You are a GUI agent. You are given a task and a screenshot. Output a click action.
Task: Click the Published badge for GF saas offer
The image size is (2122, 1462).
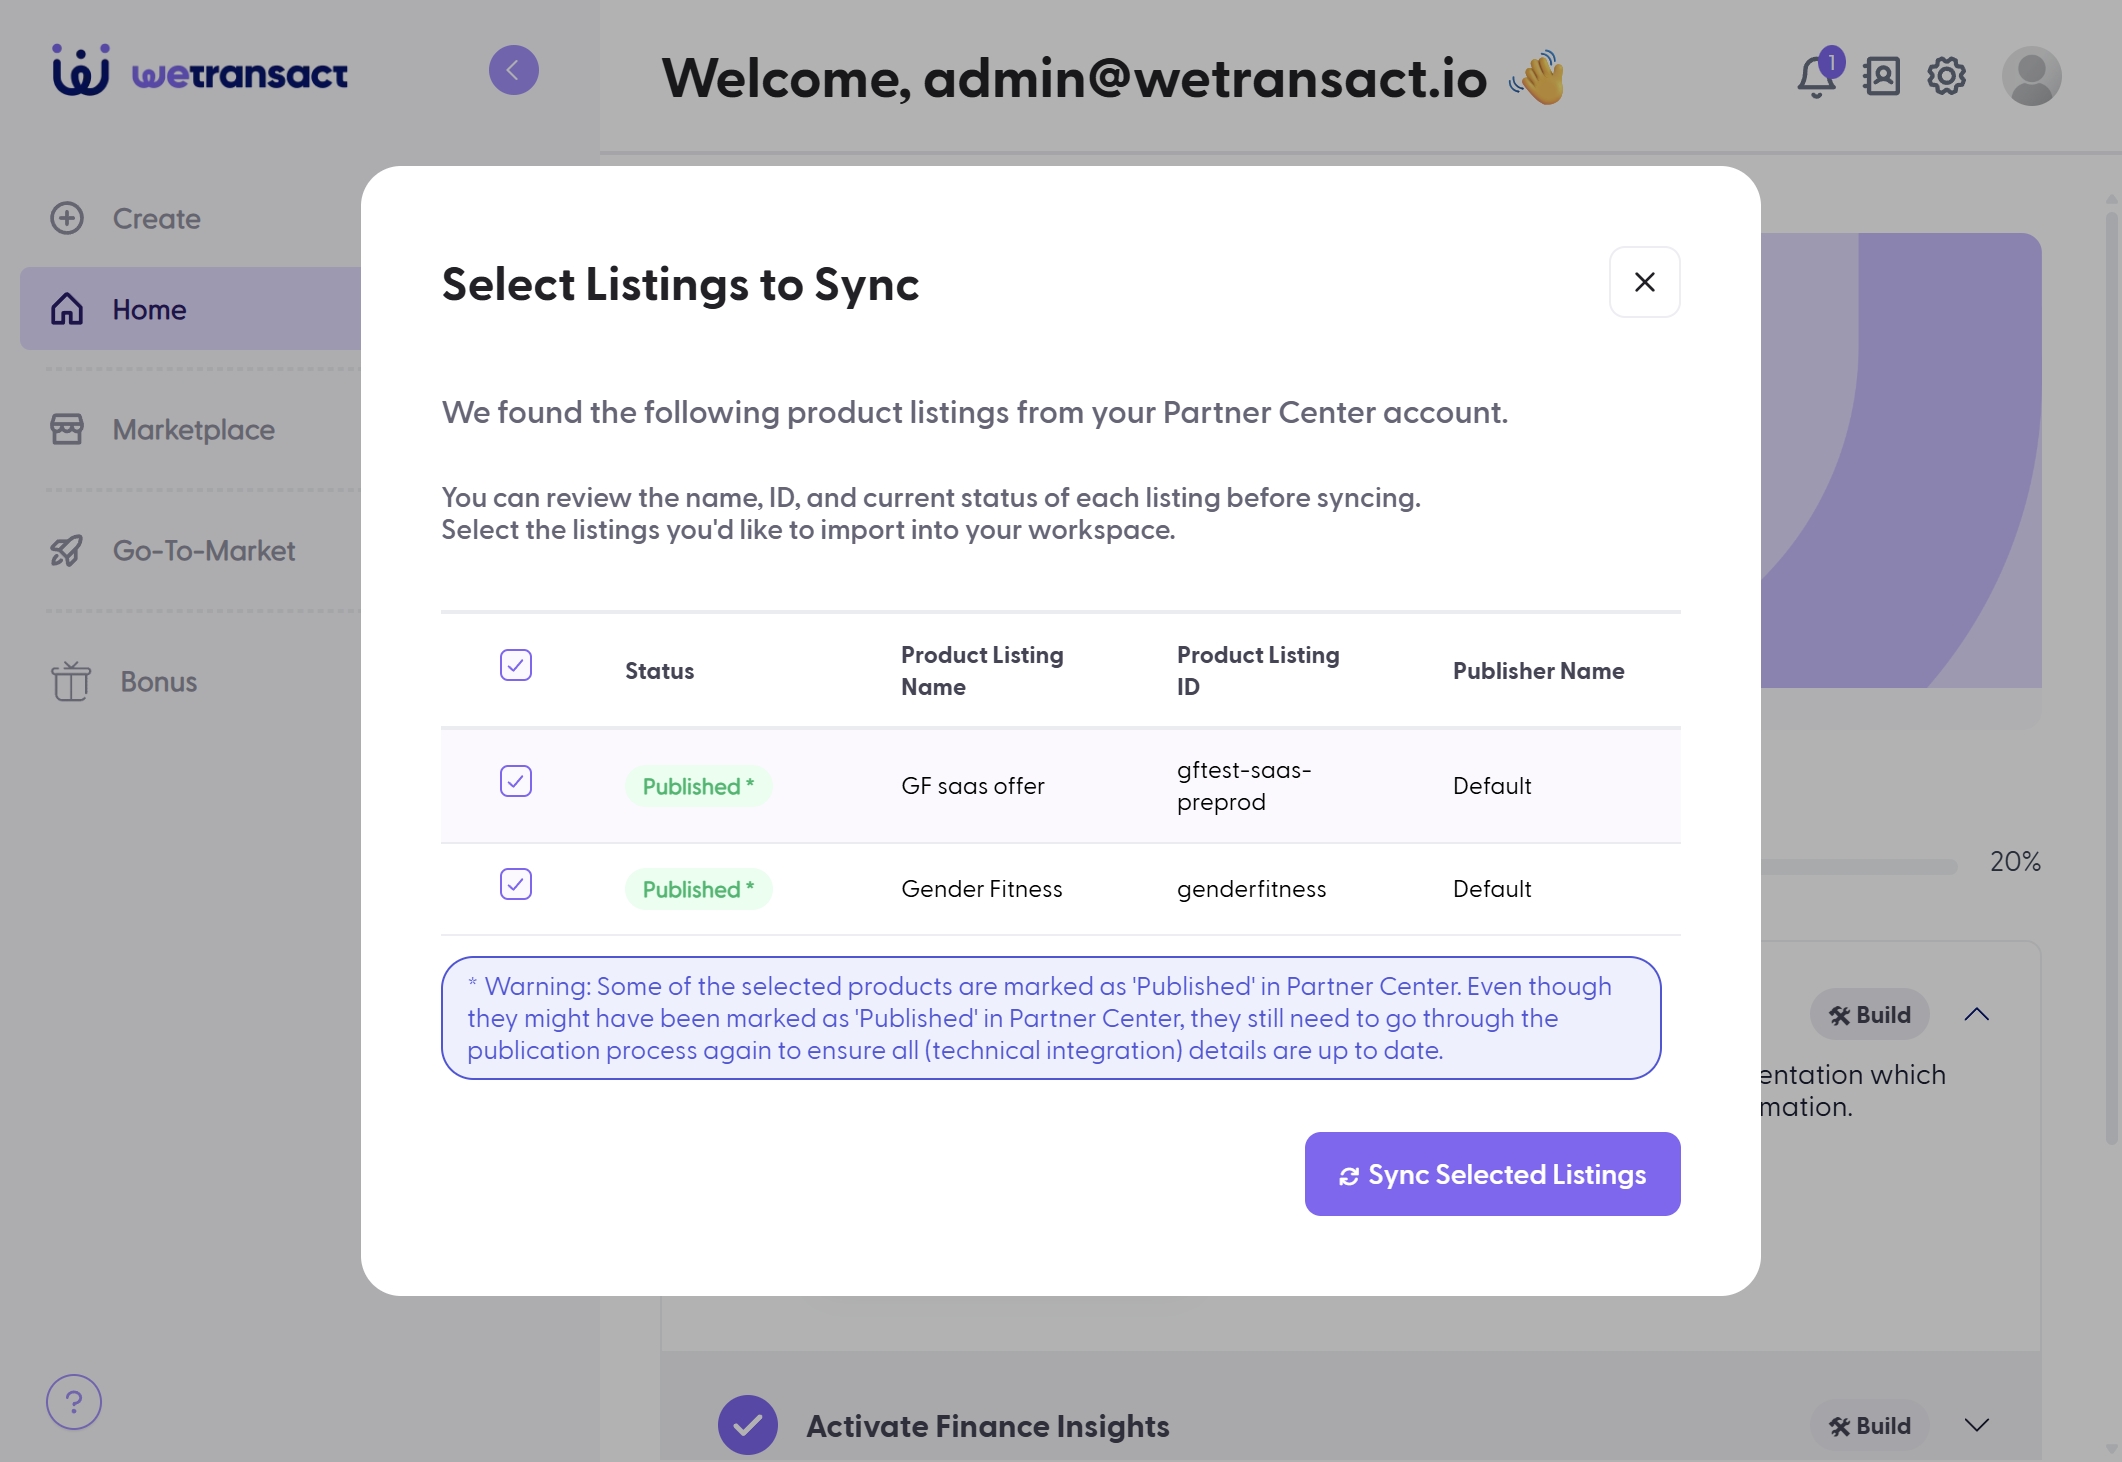pyautogui.click(x=699, y=786)
